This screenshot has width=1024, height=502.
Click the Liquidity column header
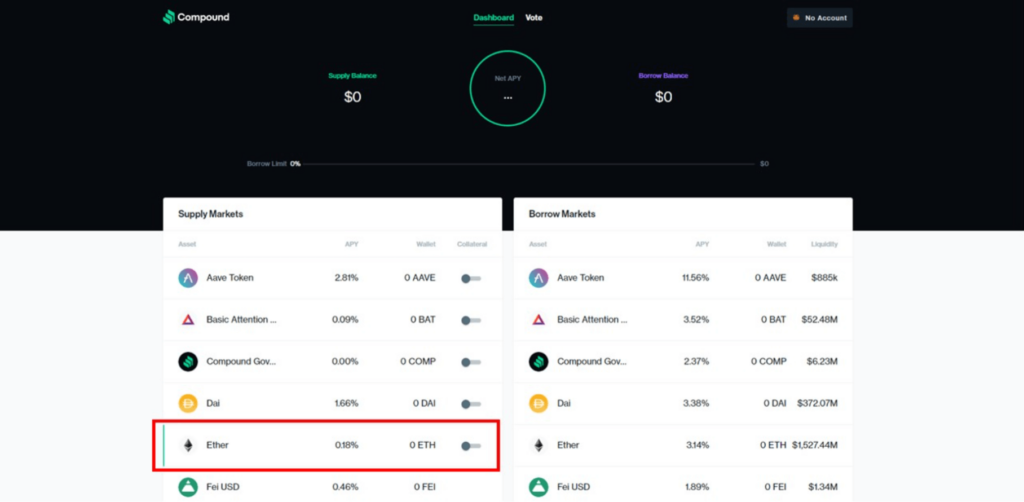pyautogui.click(x=824, y=244)
